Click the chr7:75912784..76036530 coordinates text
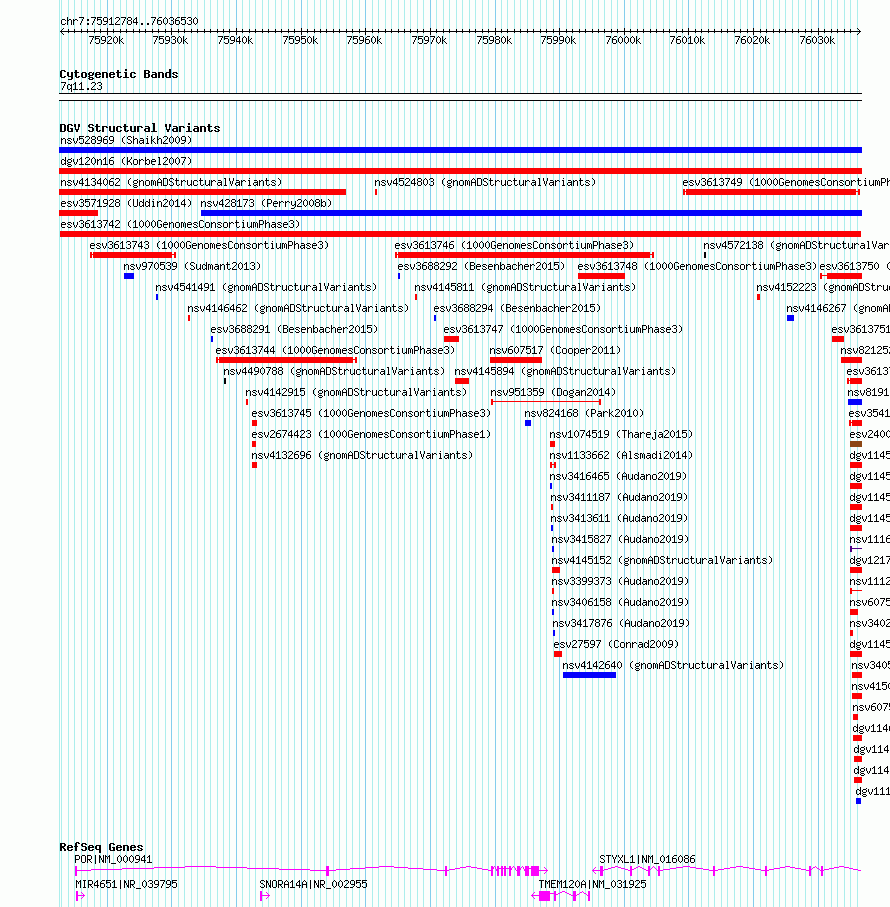This screenshot has width=890, height=907. click(130, 21)
